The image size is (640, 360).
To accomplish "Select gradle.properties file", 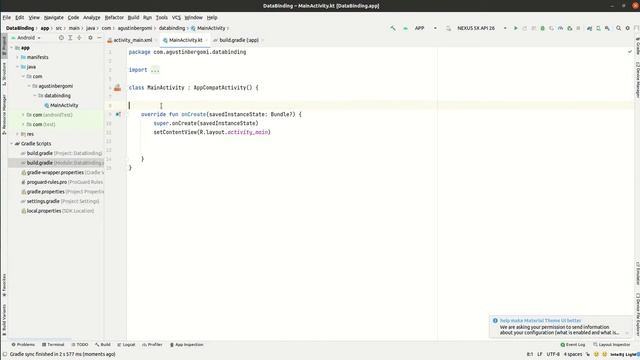I will pyautogui.click(x=62, y=191).
